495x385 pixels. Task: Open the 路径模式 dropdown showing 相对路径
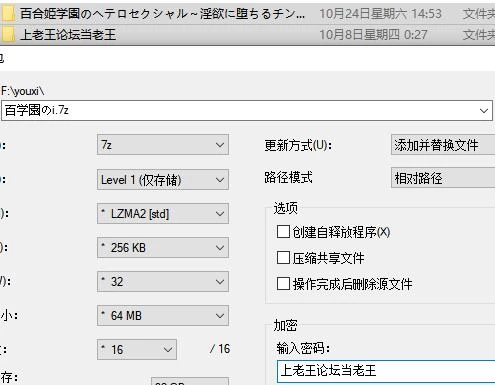point(443,178)
